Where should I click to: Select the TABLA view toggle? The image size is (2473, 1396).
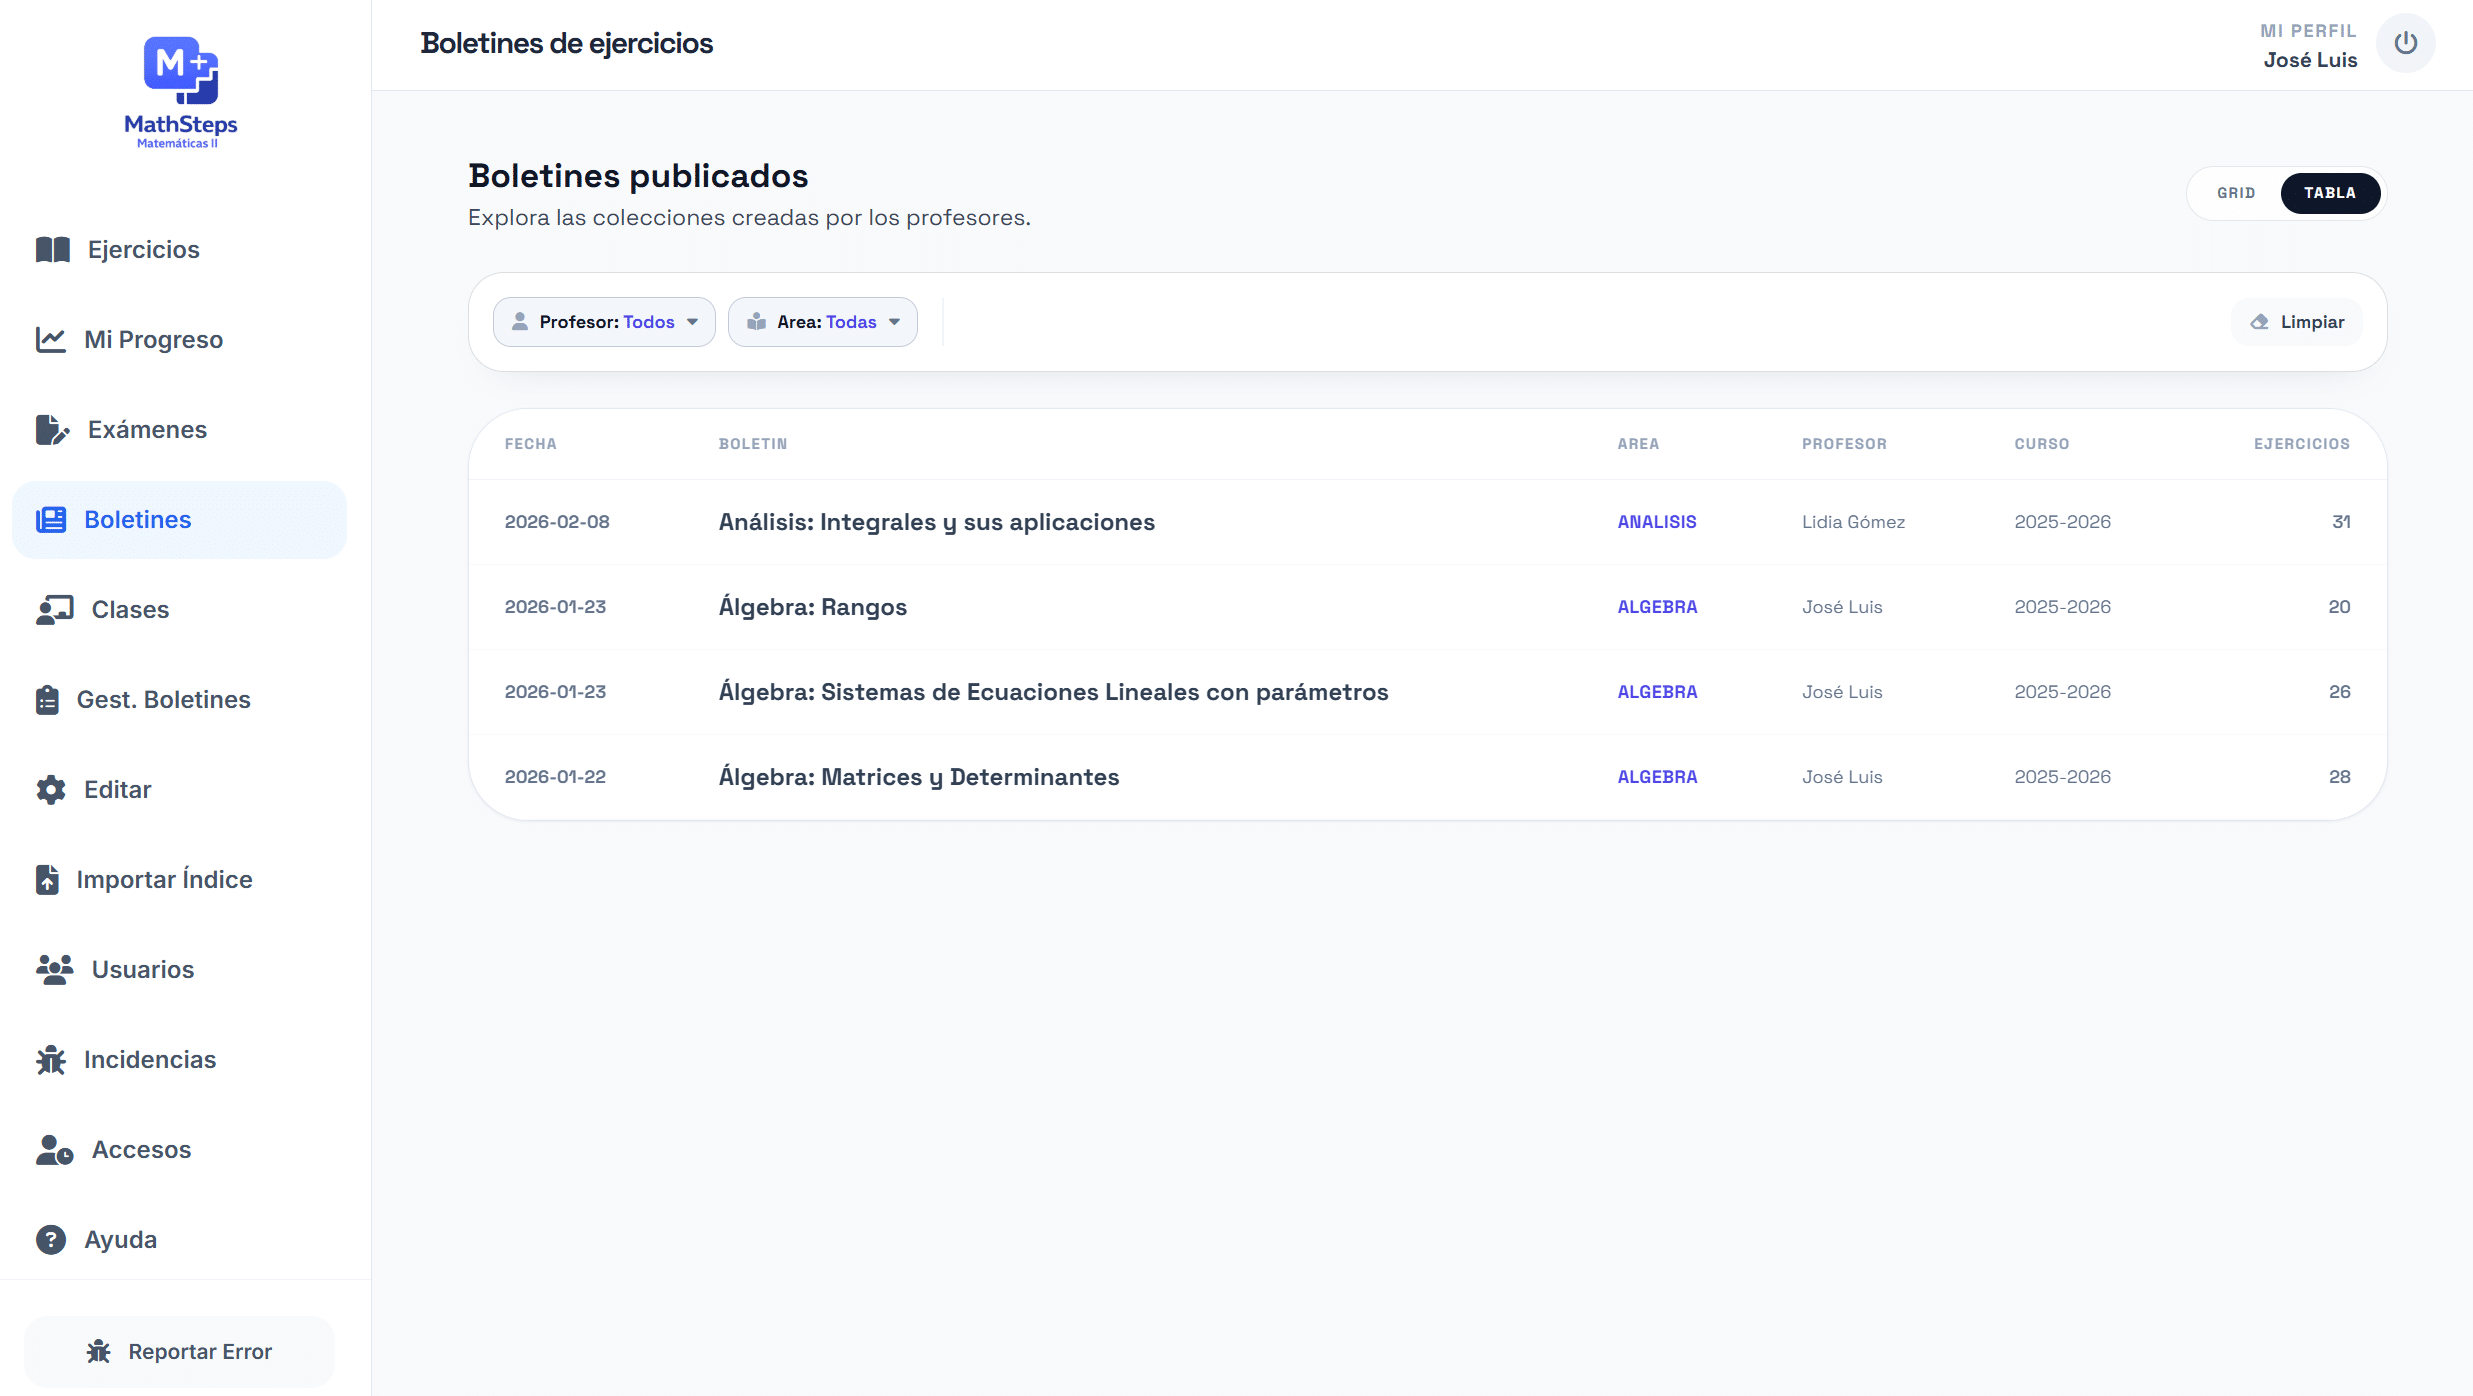(x=2330, y=193)
